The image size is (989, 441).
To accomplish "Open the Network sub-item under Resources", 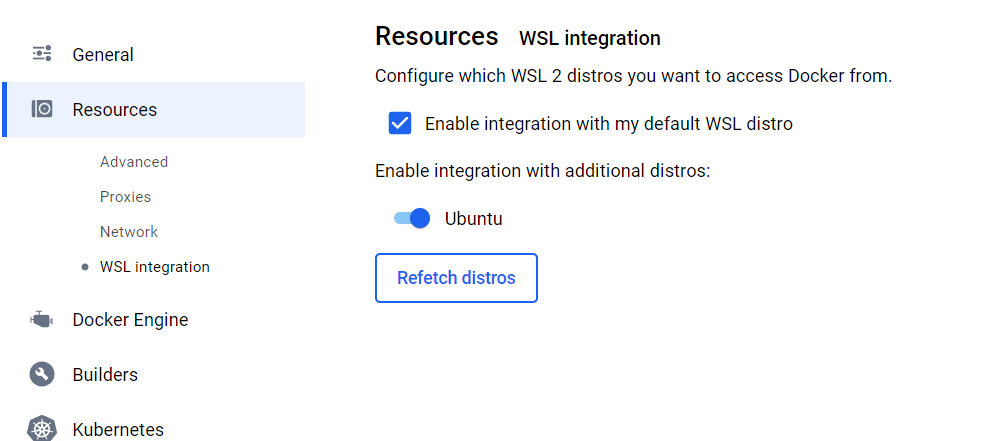I will [x=129, y=232].
